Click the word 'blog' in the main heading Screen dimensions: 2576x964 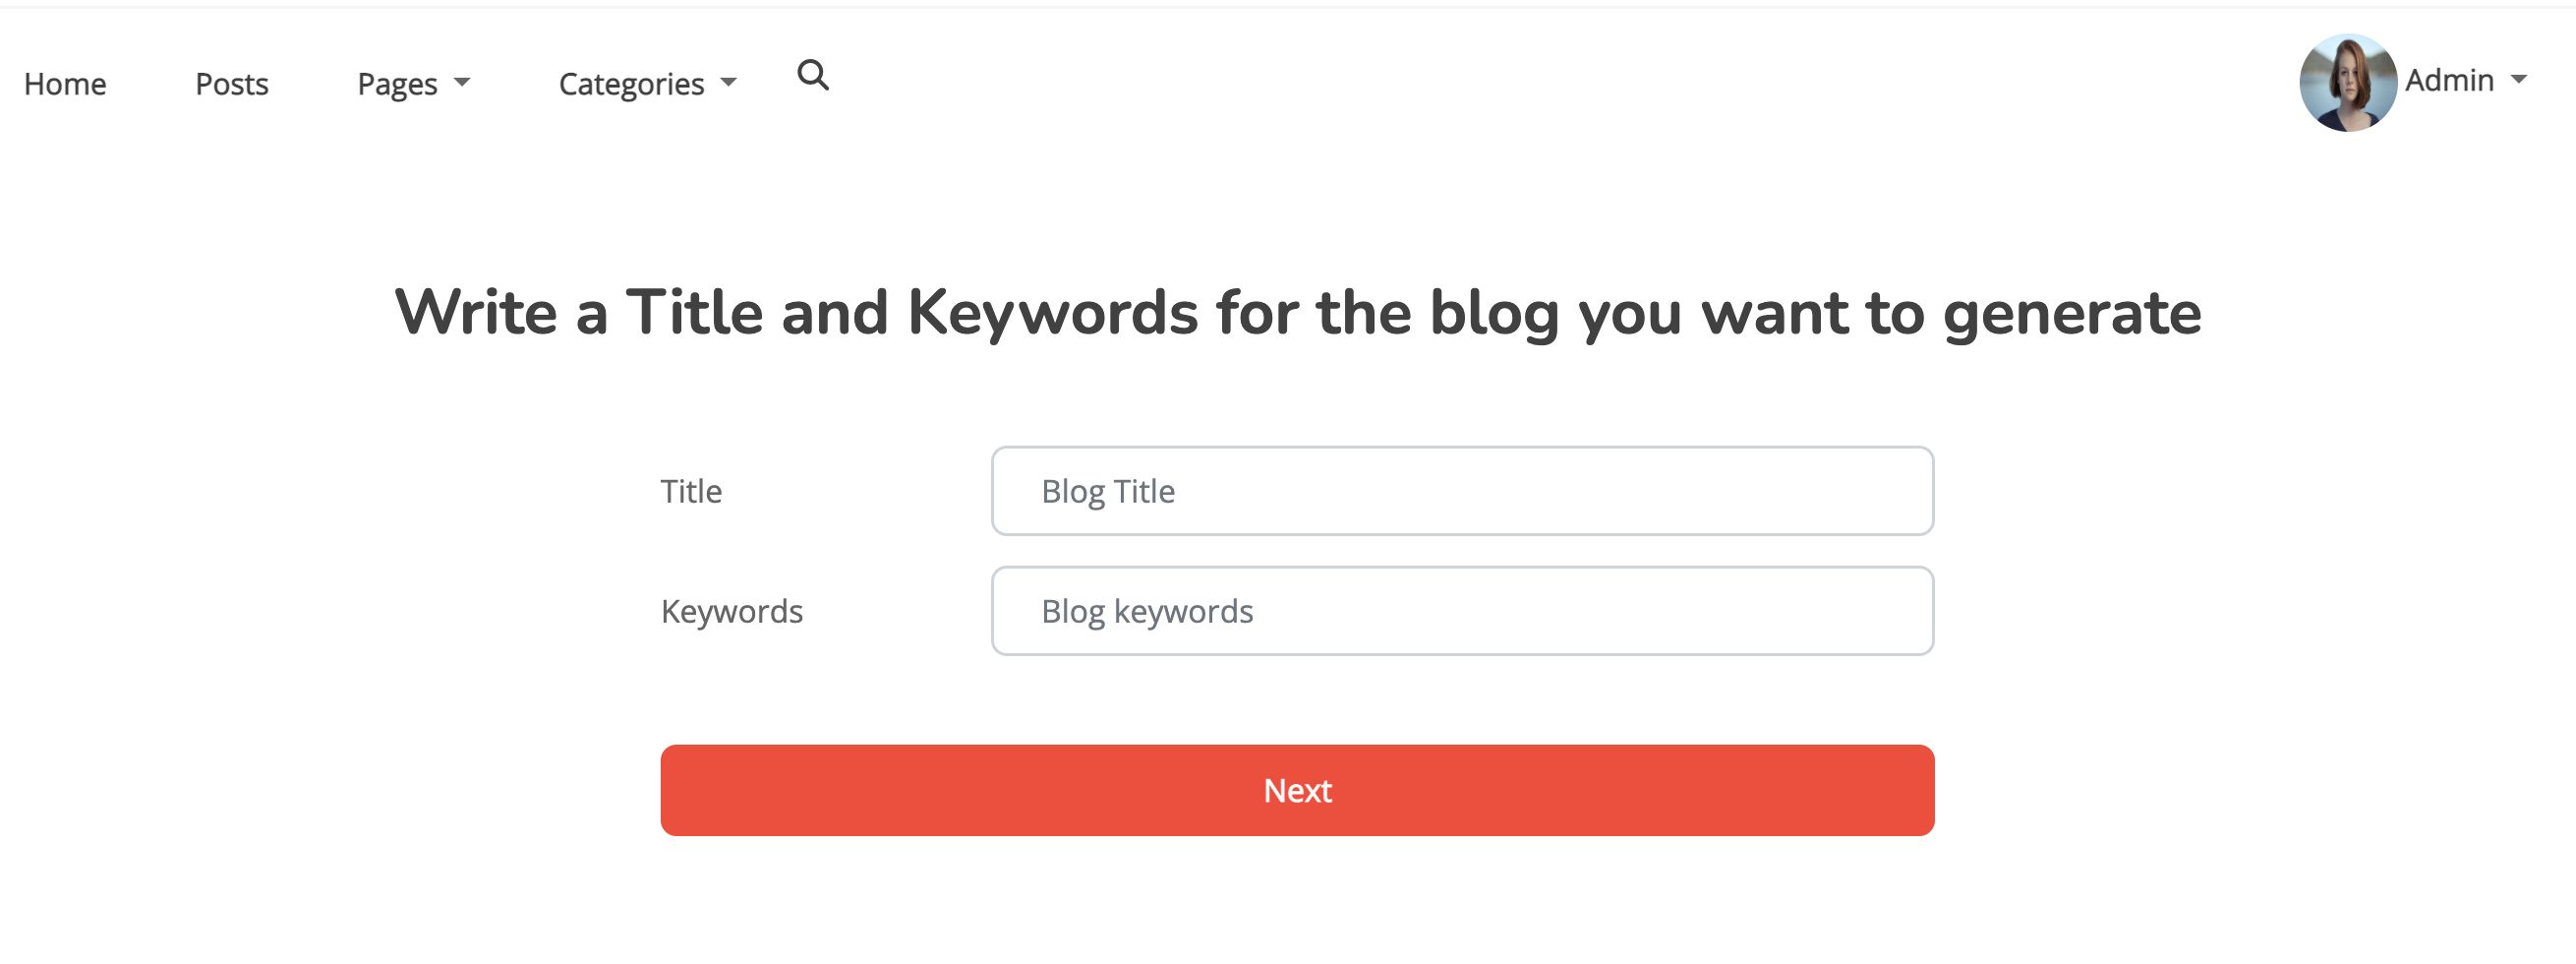point(1494,313)
